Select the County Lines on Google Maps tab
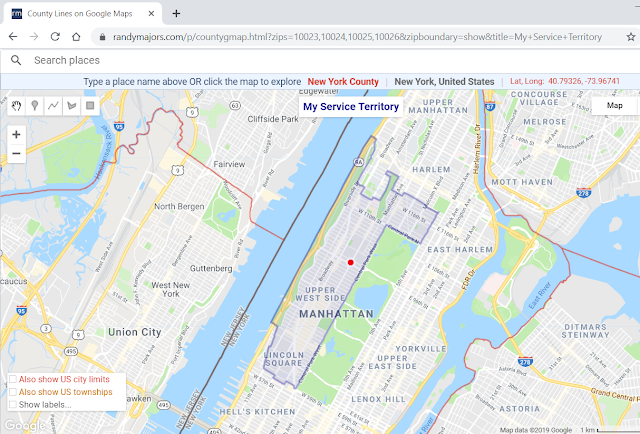 point(83,13)
